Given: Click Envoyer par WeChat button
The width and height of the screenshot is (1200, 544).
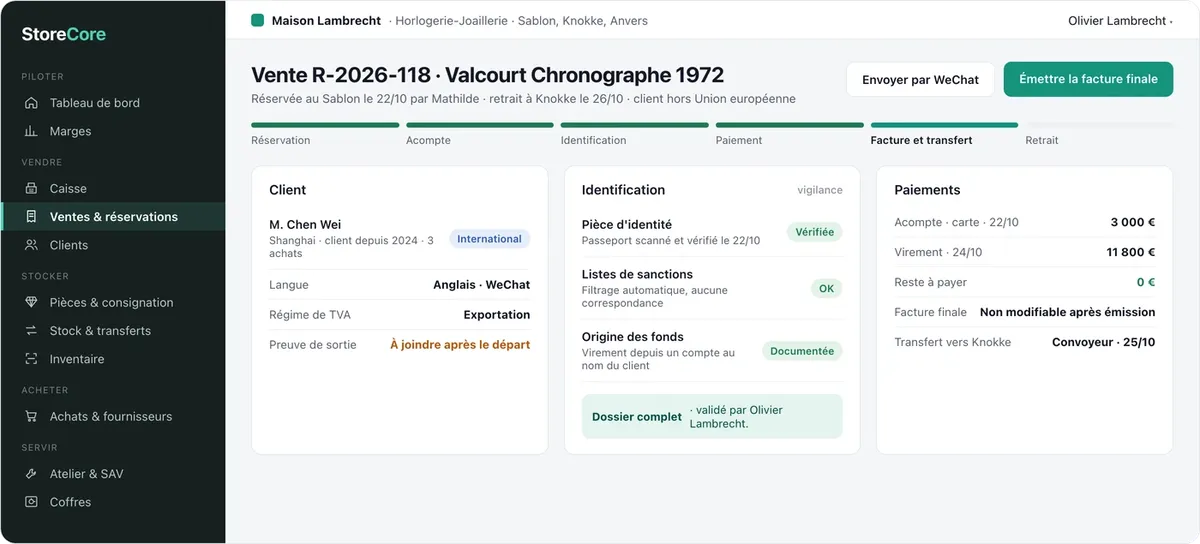Looking at the screenshot, I should 920,80.
